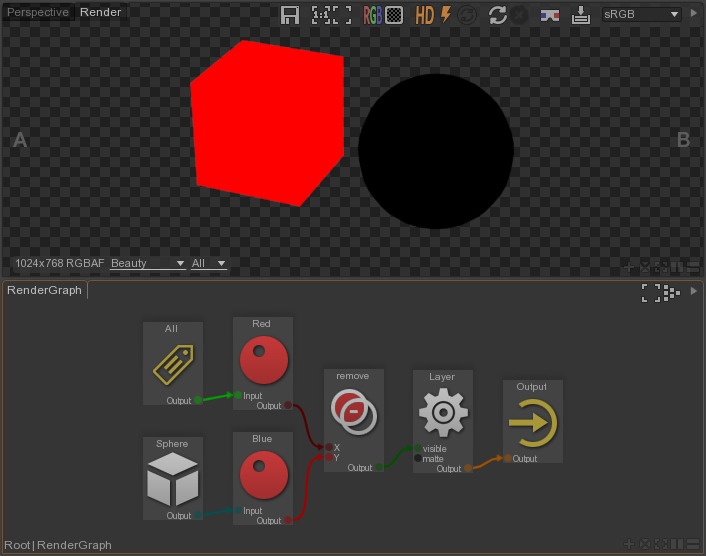Toggle the checkerboard alpha background
This screenshot has width=706, height=556.
[x=395, y=15]
